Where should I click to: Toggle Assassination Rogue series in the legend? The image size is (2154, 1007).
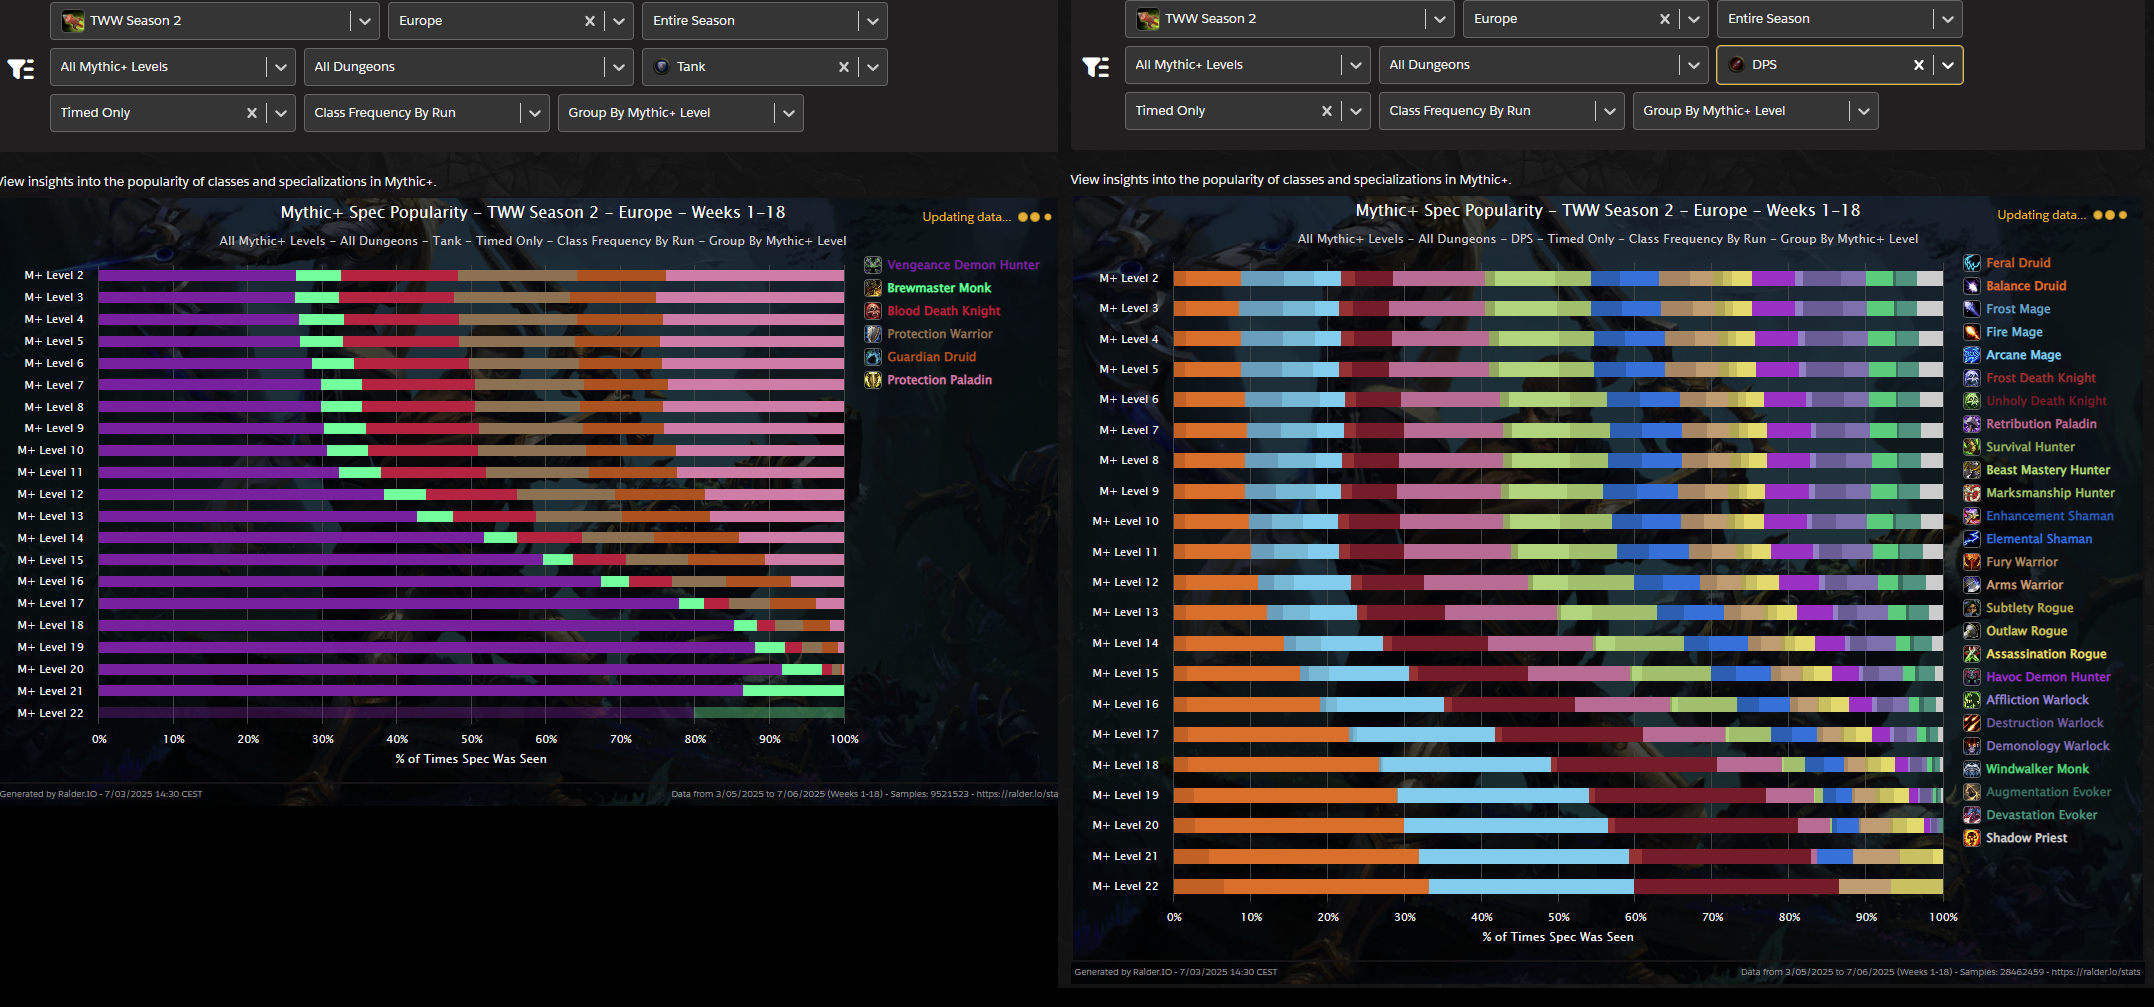tap(2046, 654)
